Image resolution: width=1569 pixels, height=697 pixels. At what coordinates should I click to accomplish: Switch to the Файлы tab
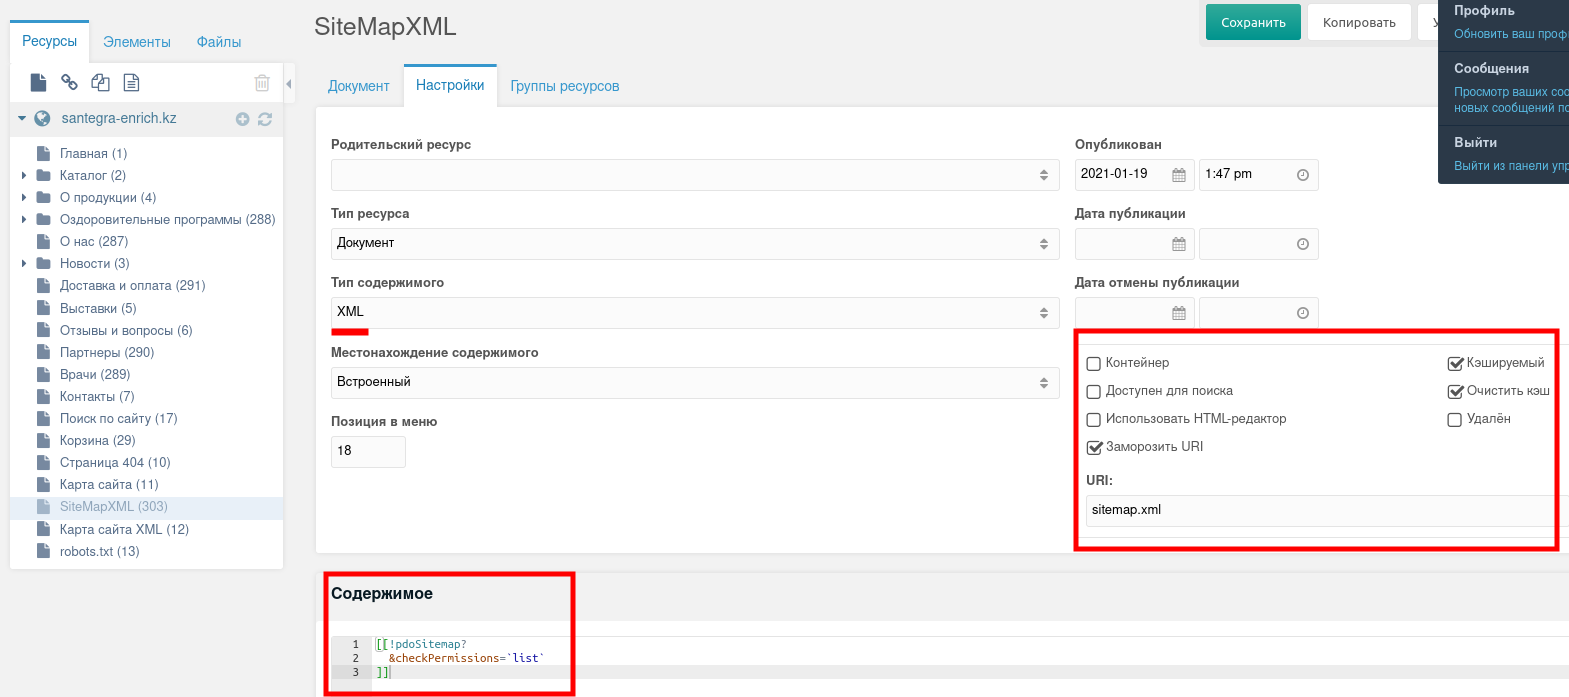tap(219, 42)
